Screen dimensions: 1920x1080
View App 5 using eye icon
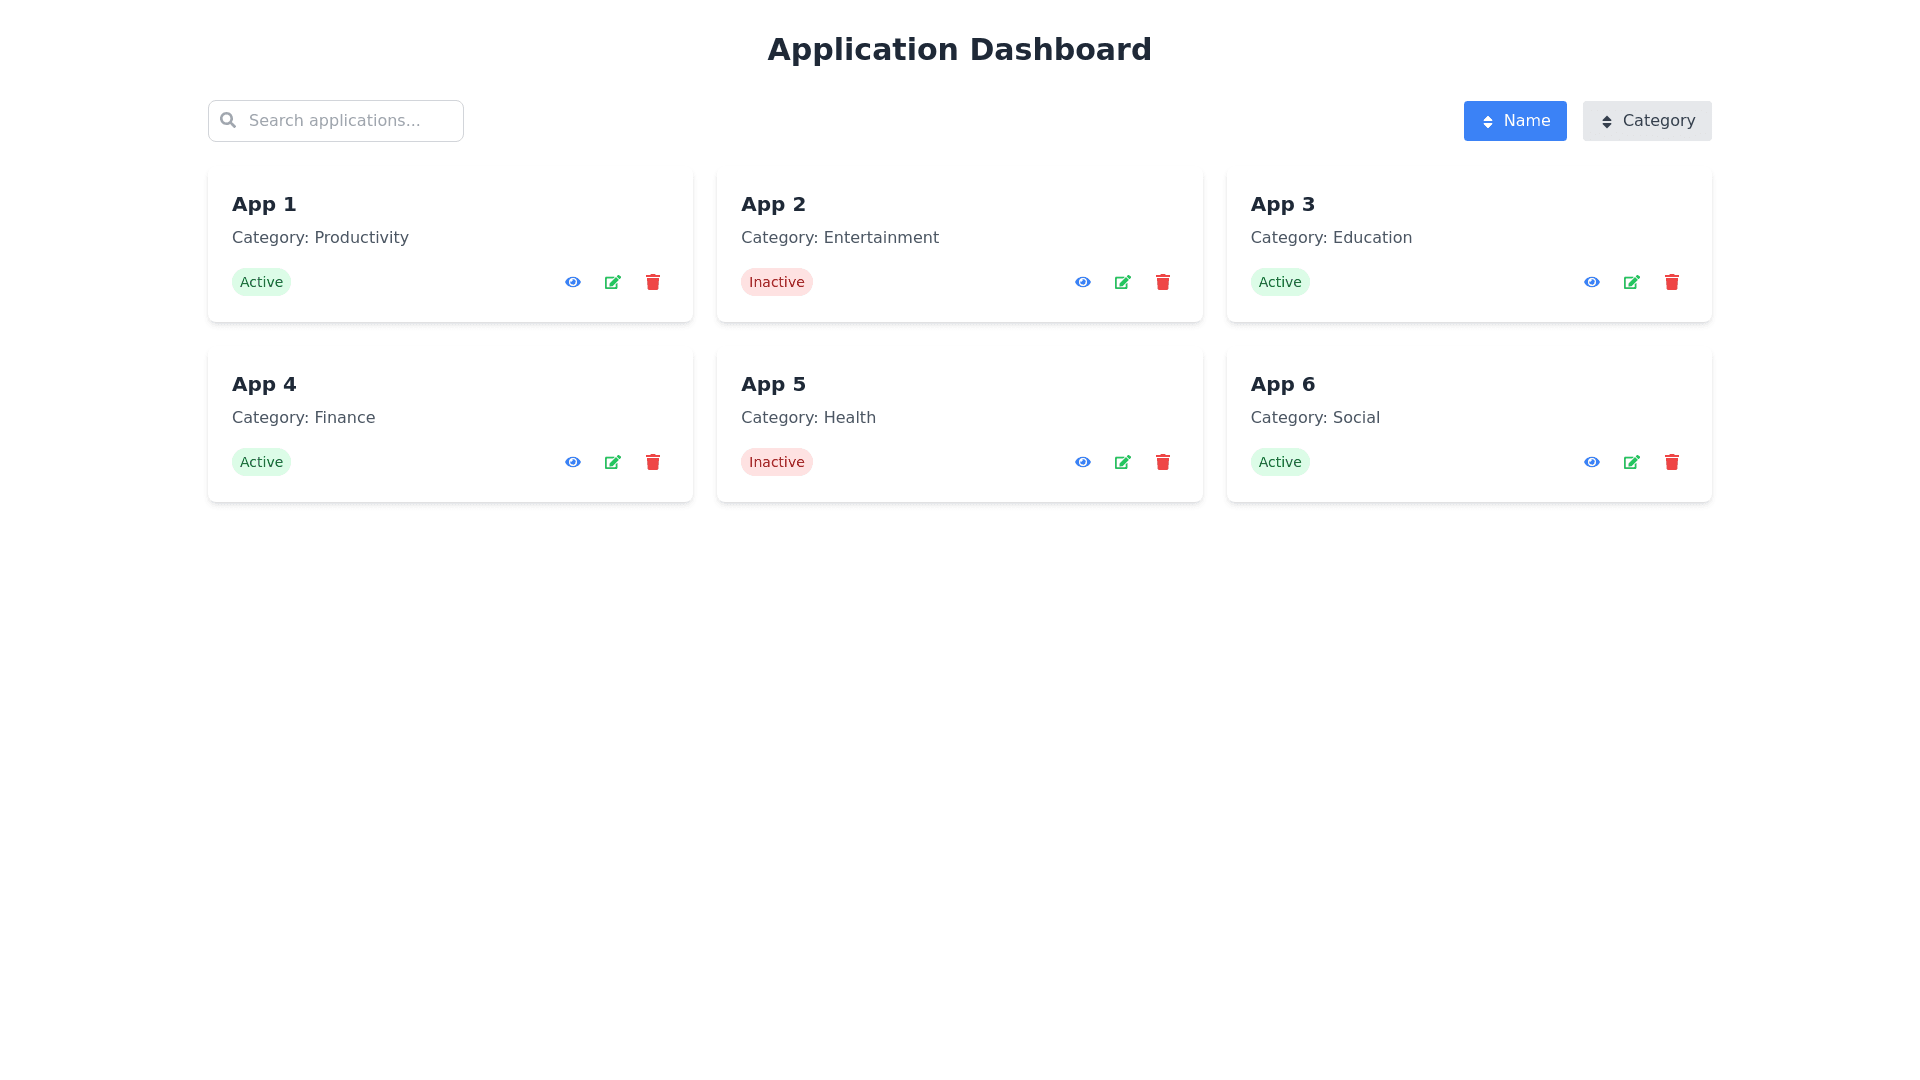(x=1082, y=462)
